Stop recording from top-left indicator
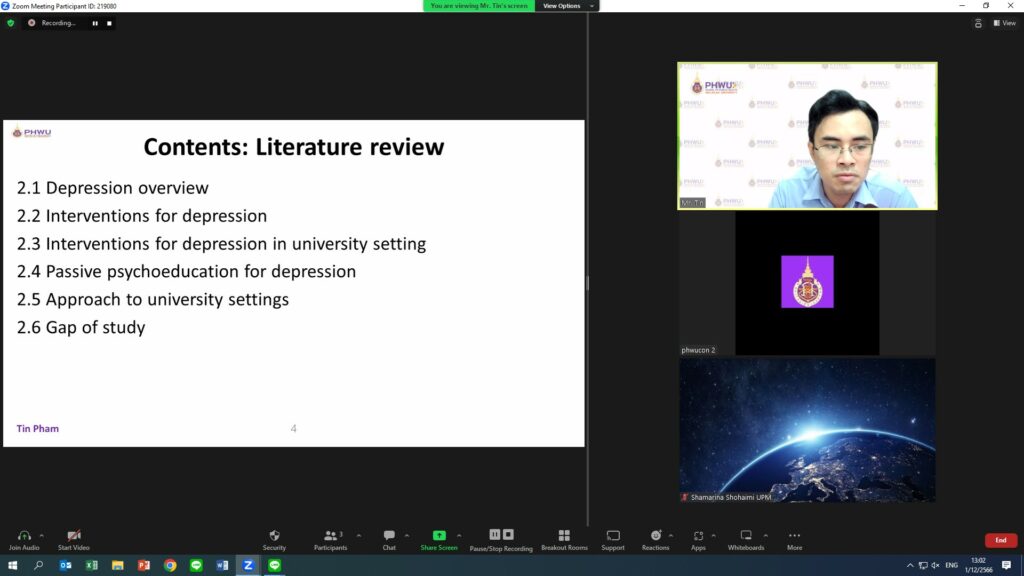1024x576 pixels. 109,23
